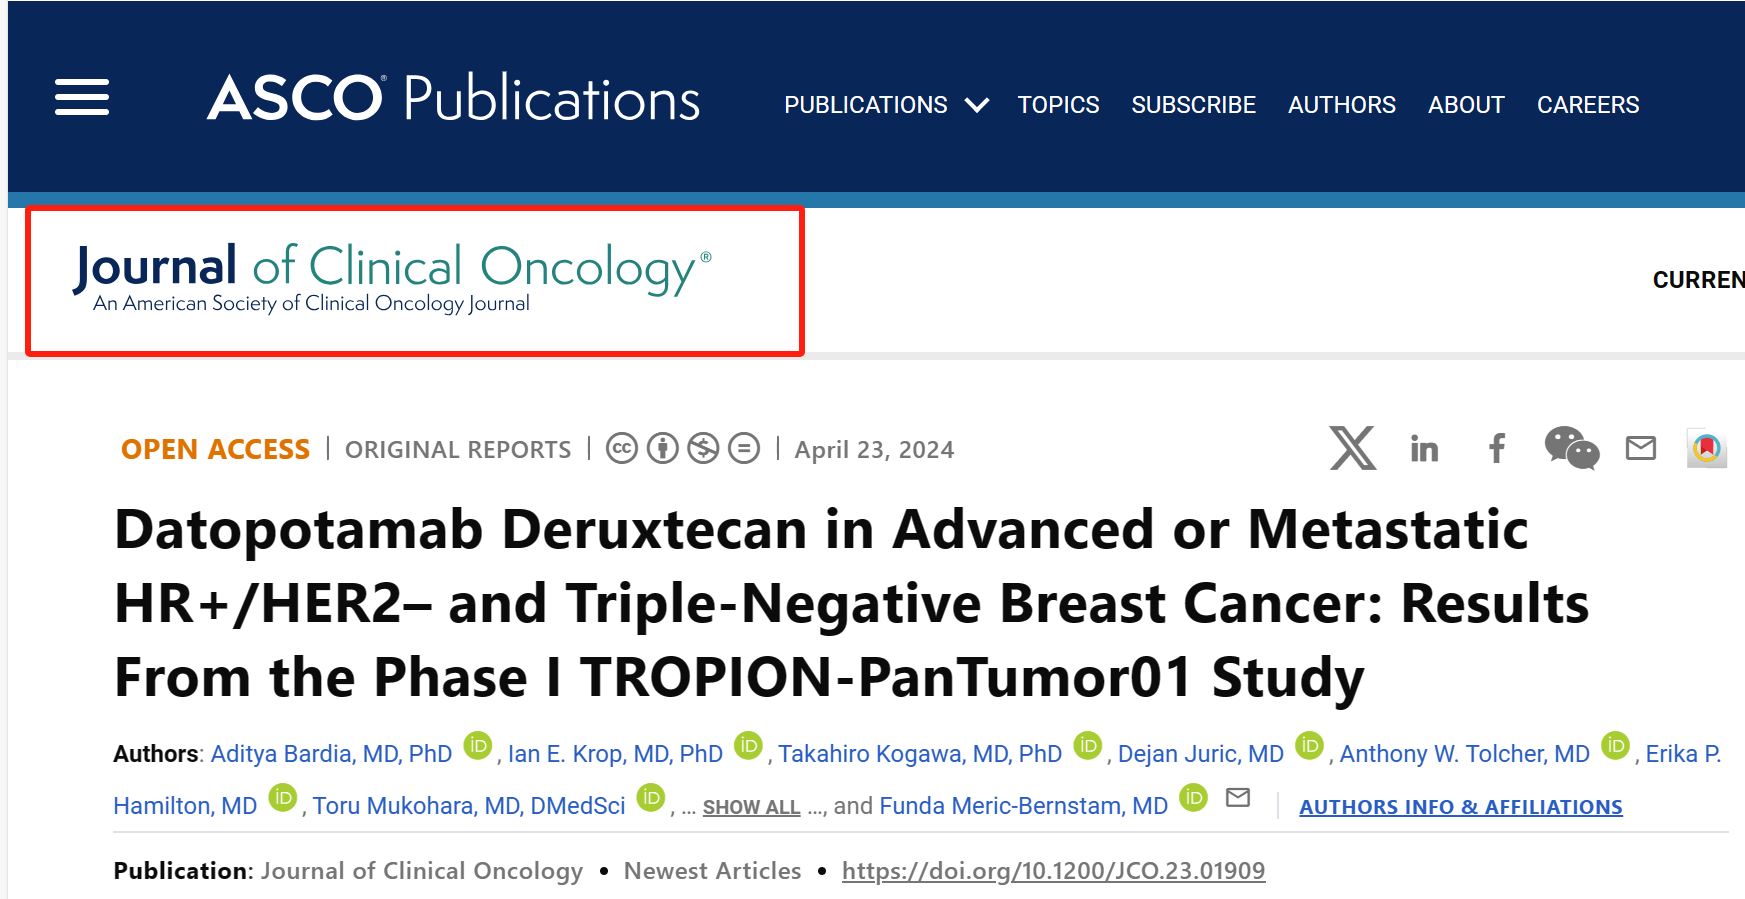This screenshot has height=899, width=1745.
Task: Share article via WeChat
Action: tap(1571, 448)
